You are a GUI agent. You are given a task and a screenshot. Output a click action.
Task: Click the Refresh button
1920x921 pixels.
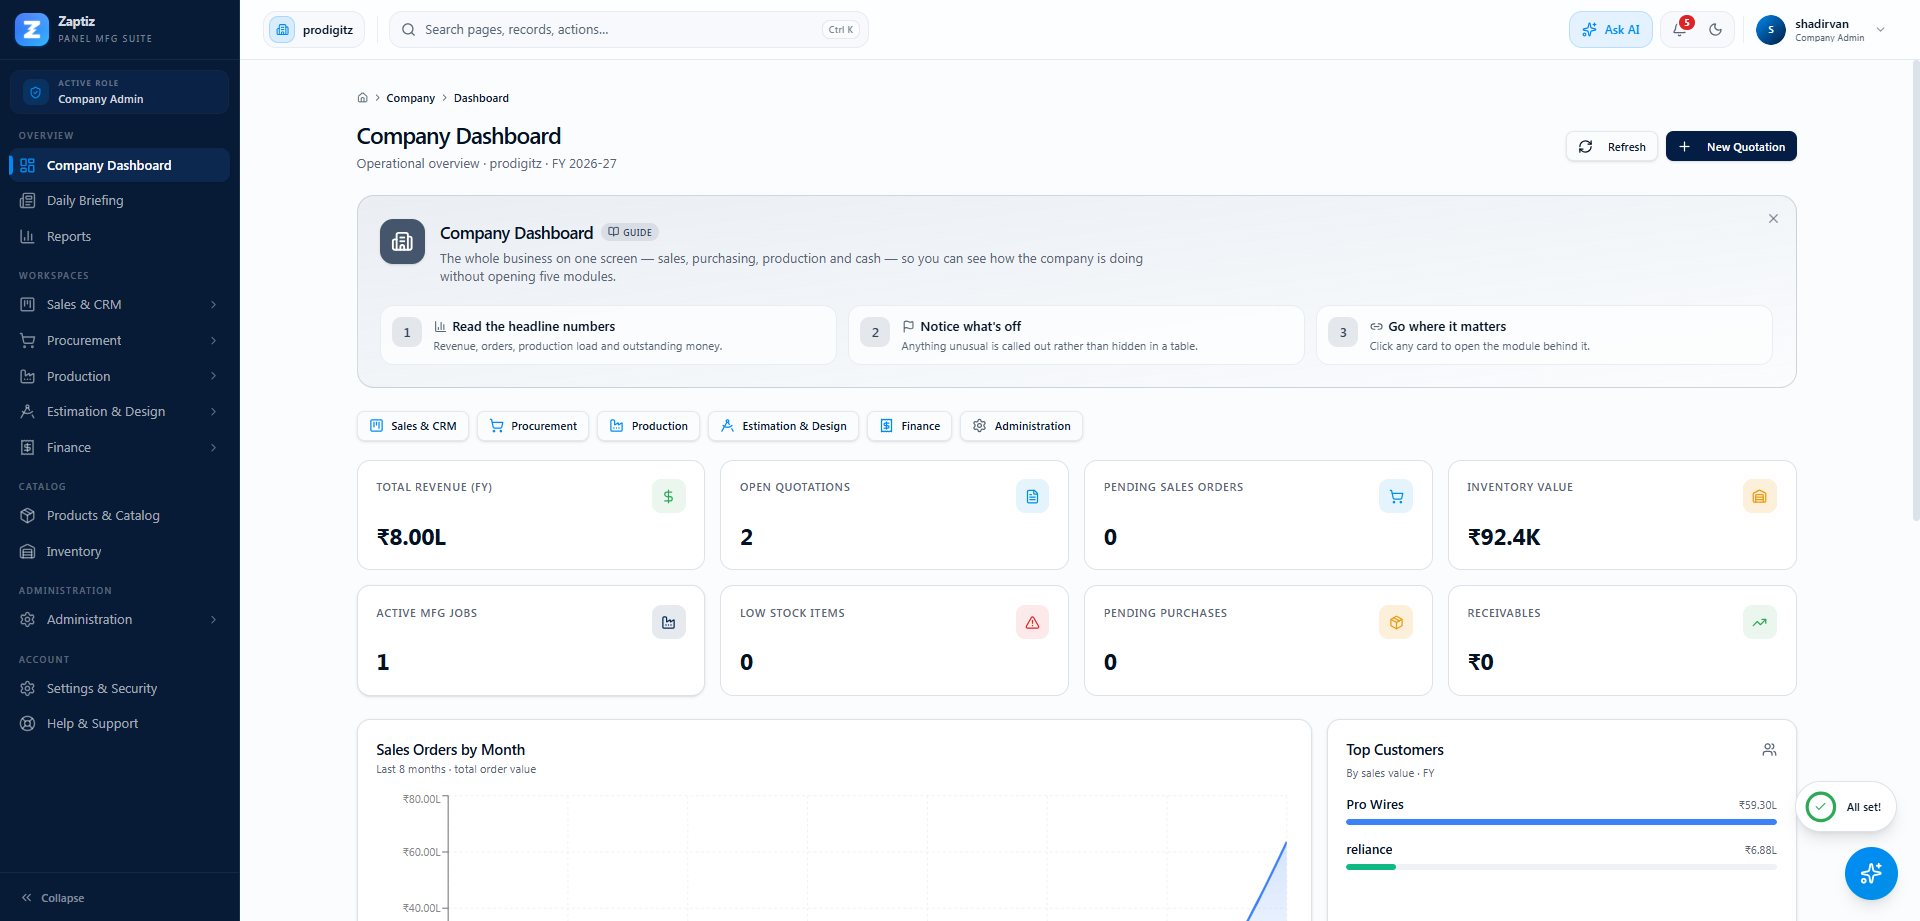pyautogui.click(x=1612, y=147)
